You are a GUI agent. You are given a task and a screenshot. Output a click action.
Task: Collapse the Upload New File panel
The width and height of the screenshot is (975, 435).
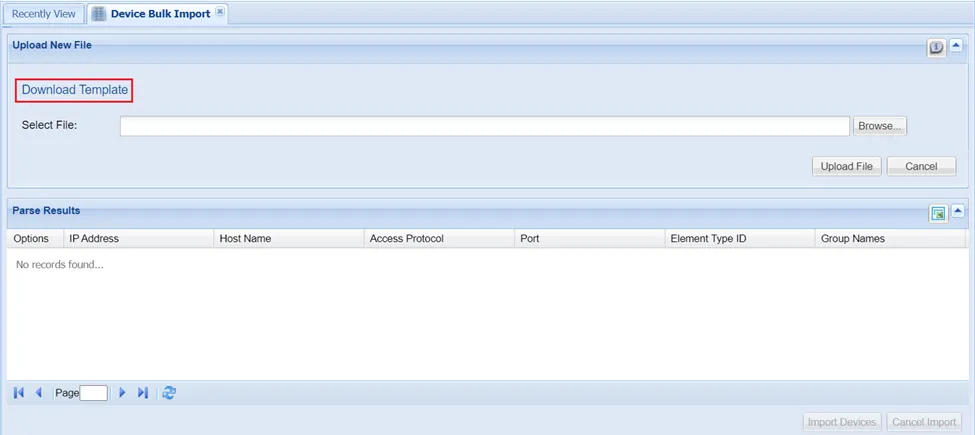tap(957, 45)
